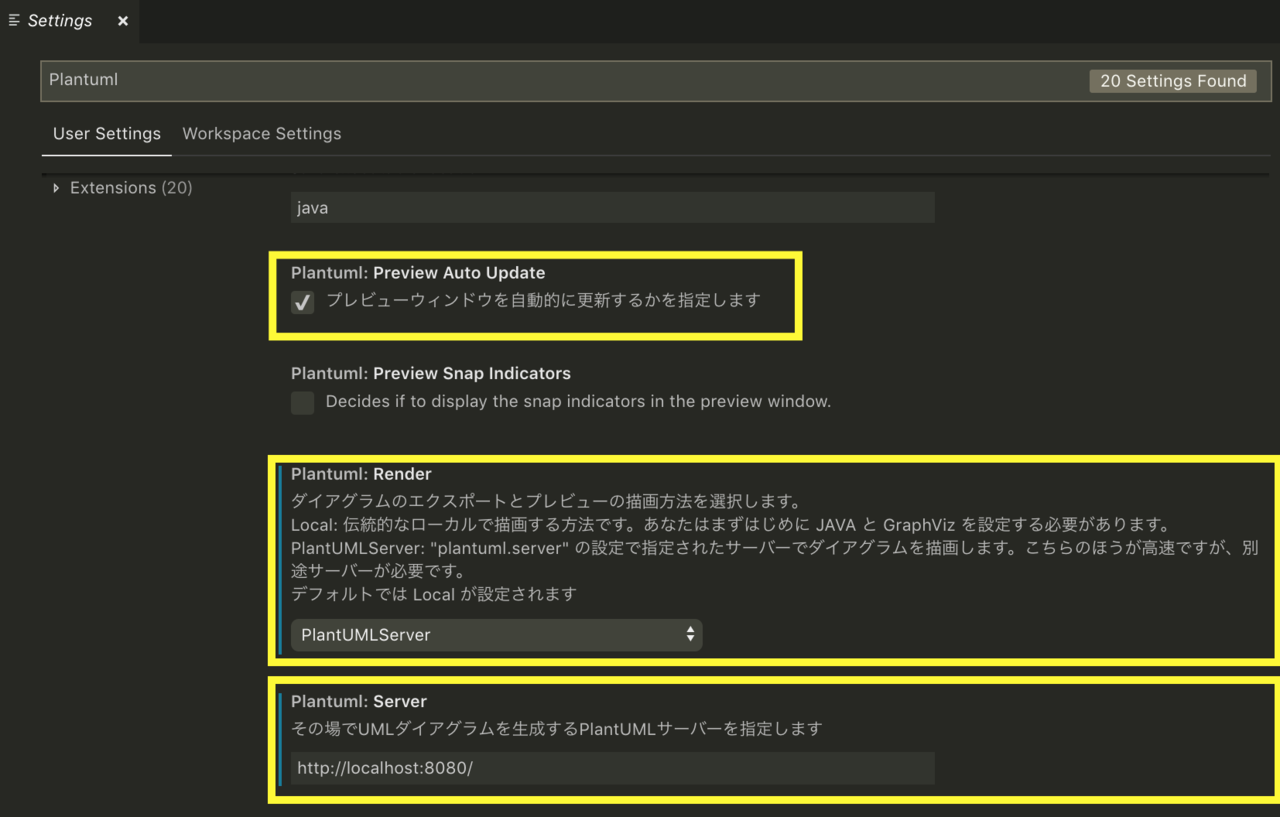Select Extensions (20) in the settings tree
The height and width of the screenshot is (817, 1280).
pos(131,188)
